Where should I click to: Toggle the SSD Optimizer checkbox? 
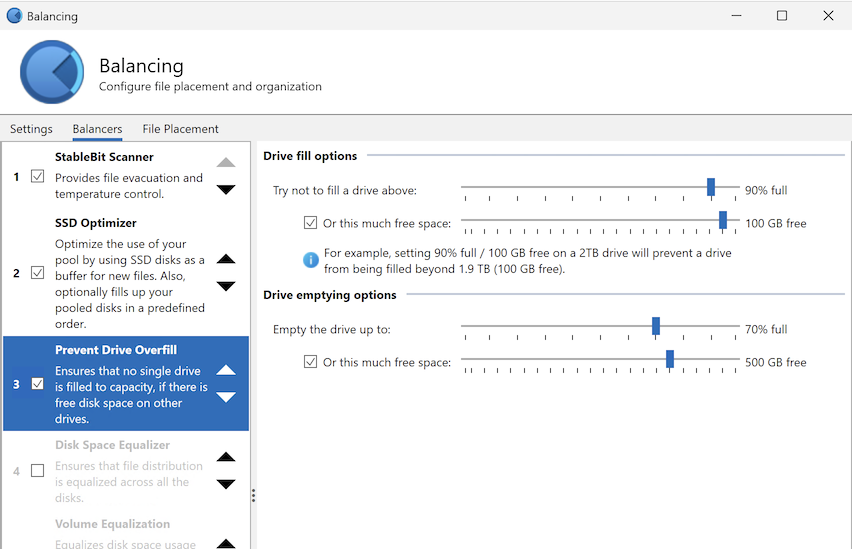coord(37,272)
